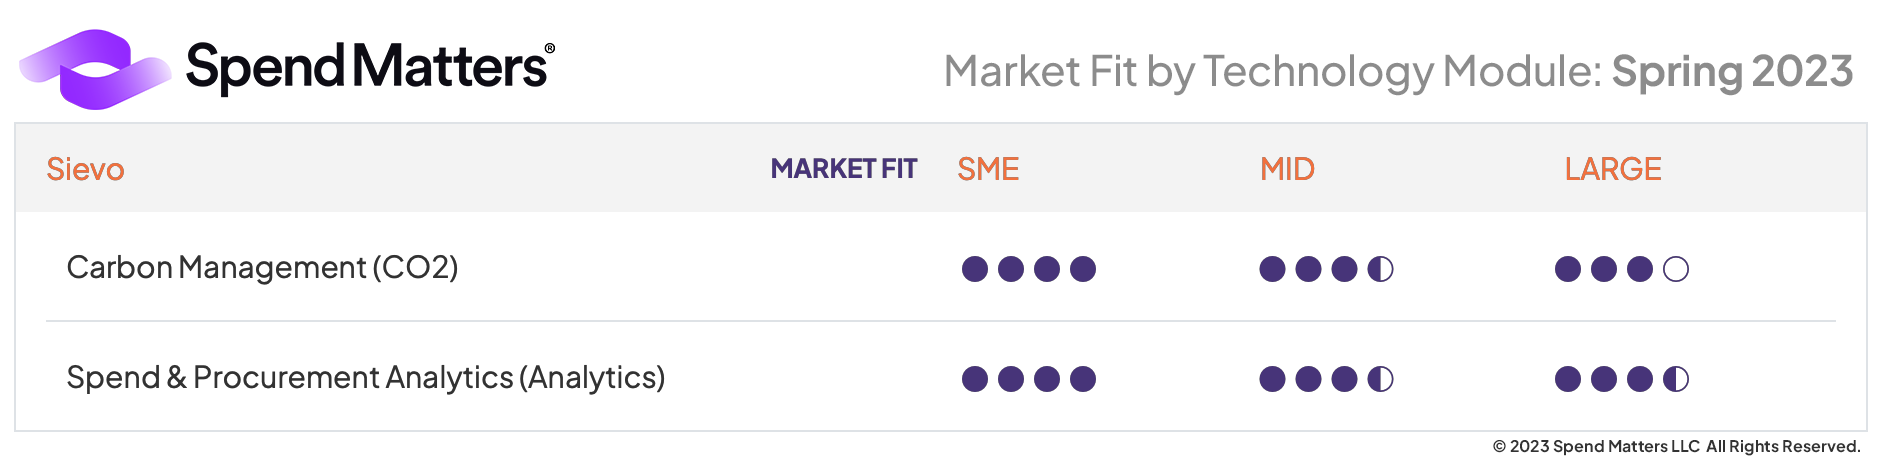Click the Sievo vendor name
This screenshot has width=1880, height=469.
pyautogui.click(x=86, y=169)
